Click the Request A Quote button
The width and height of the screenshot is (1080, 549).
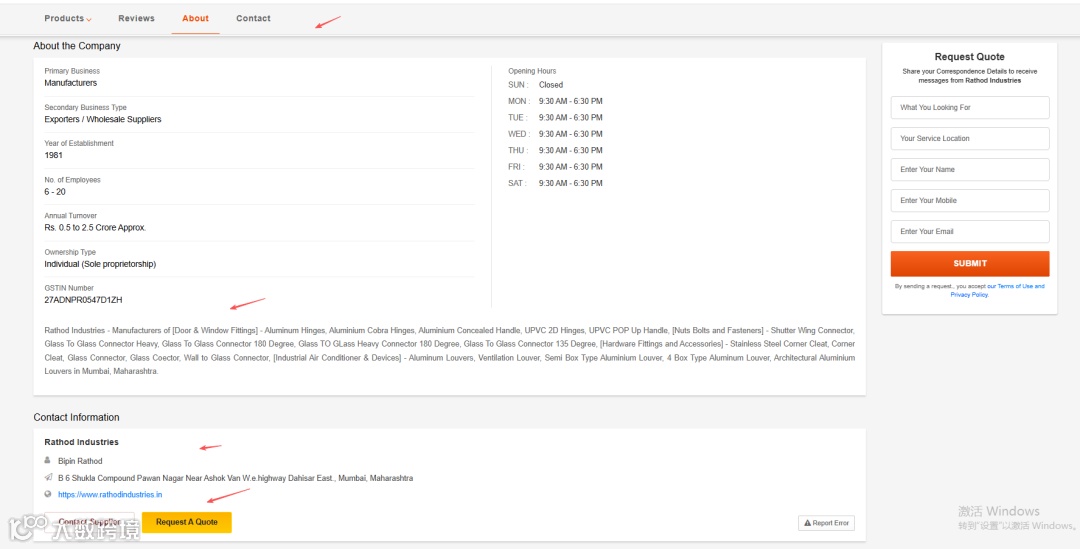(187, 522)
